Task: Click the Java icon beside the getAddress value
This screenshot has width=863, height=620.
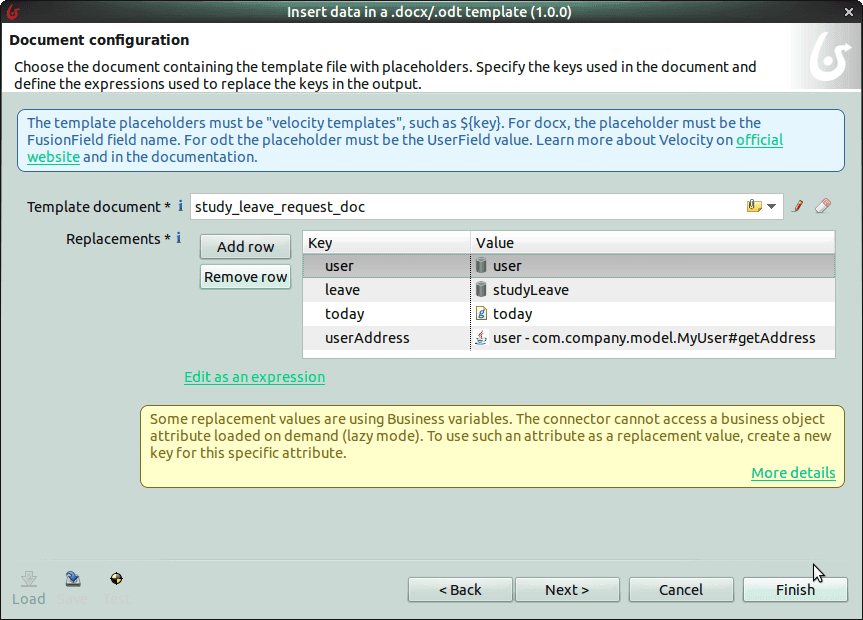Action: [481, 337]
